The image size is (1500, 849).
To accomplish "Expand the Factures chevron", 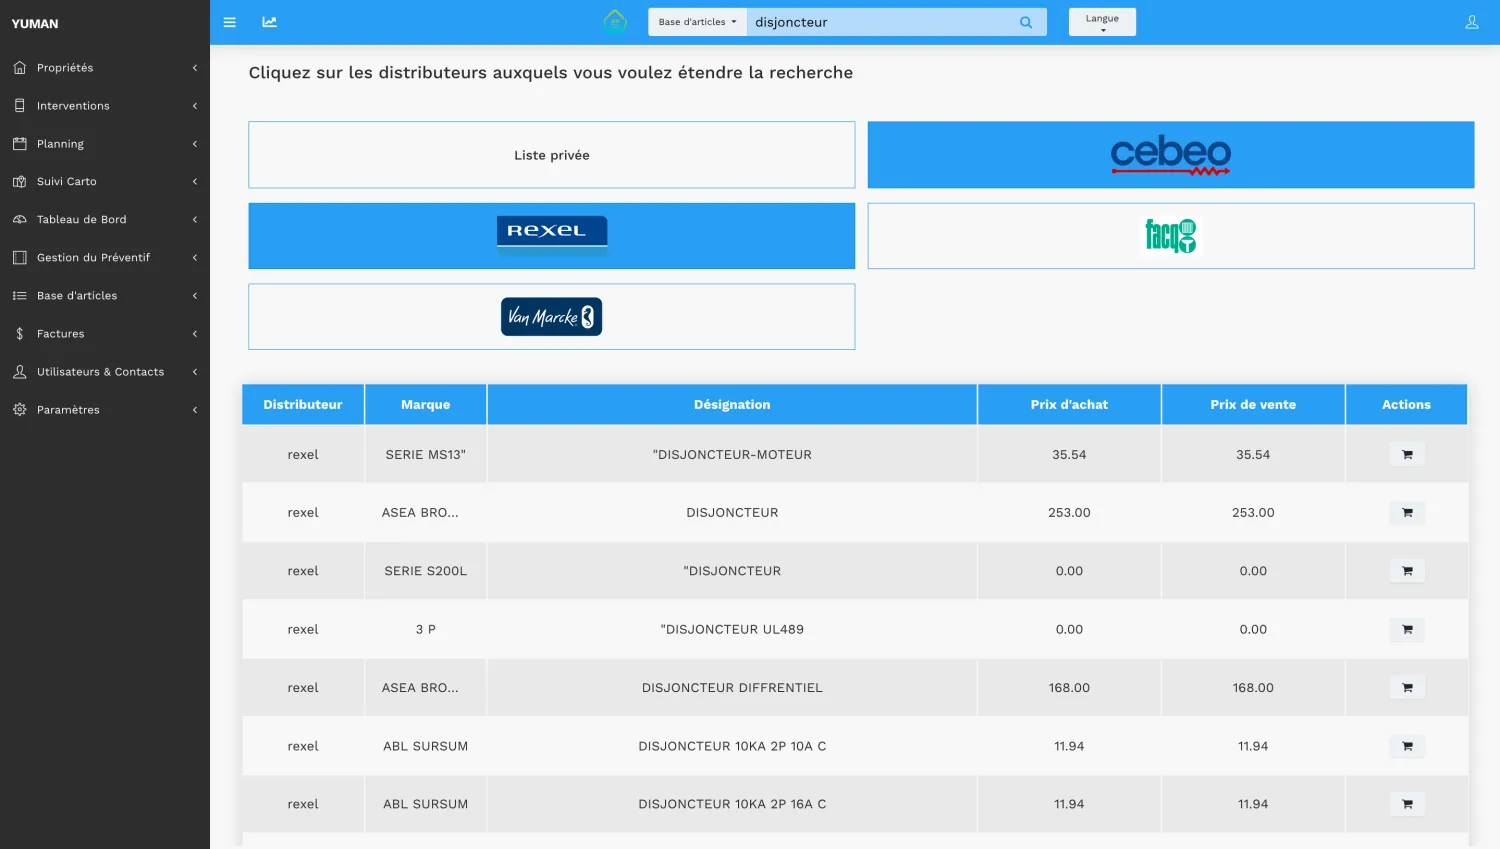I will coord(195,334).
